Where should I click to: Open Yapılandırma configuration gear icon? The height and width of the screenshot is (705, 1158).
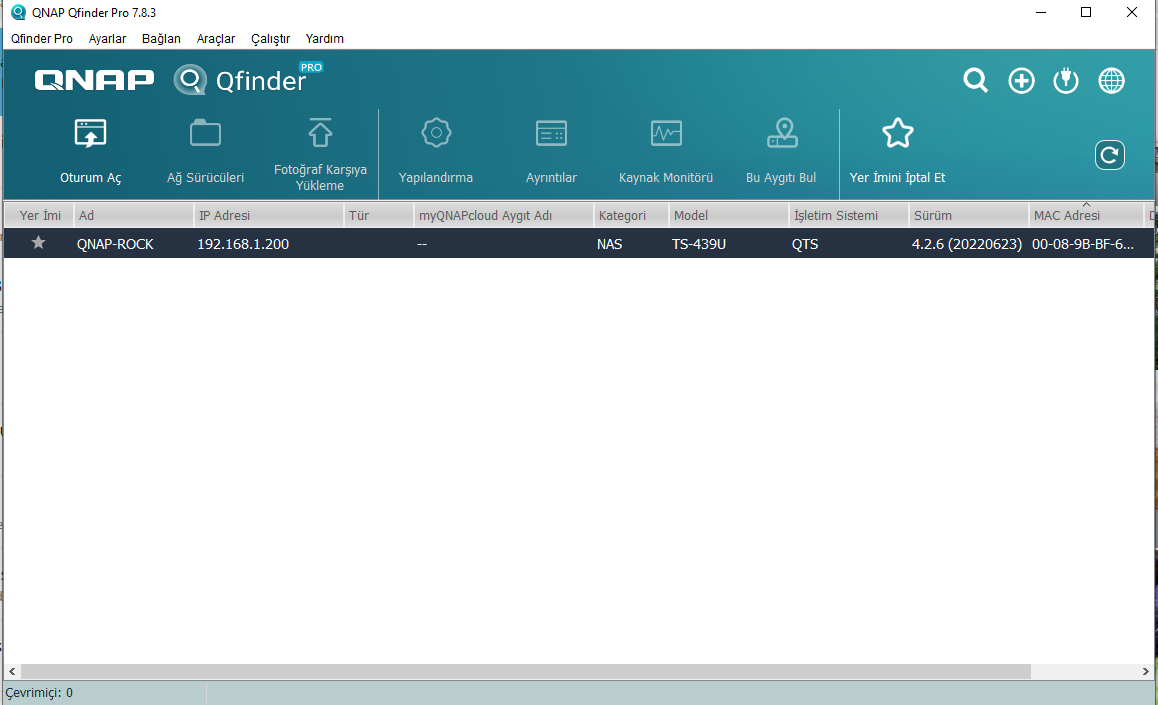[436, 133]
